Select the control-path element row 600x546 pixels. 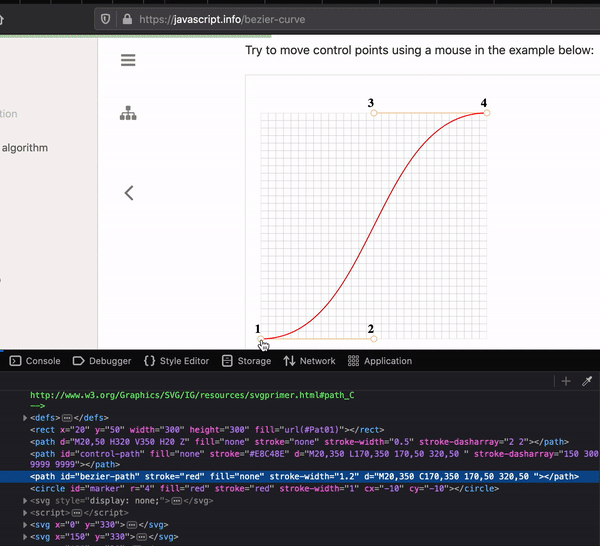pos(300,459)
